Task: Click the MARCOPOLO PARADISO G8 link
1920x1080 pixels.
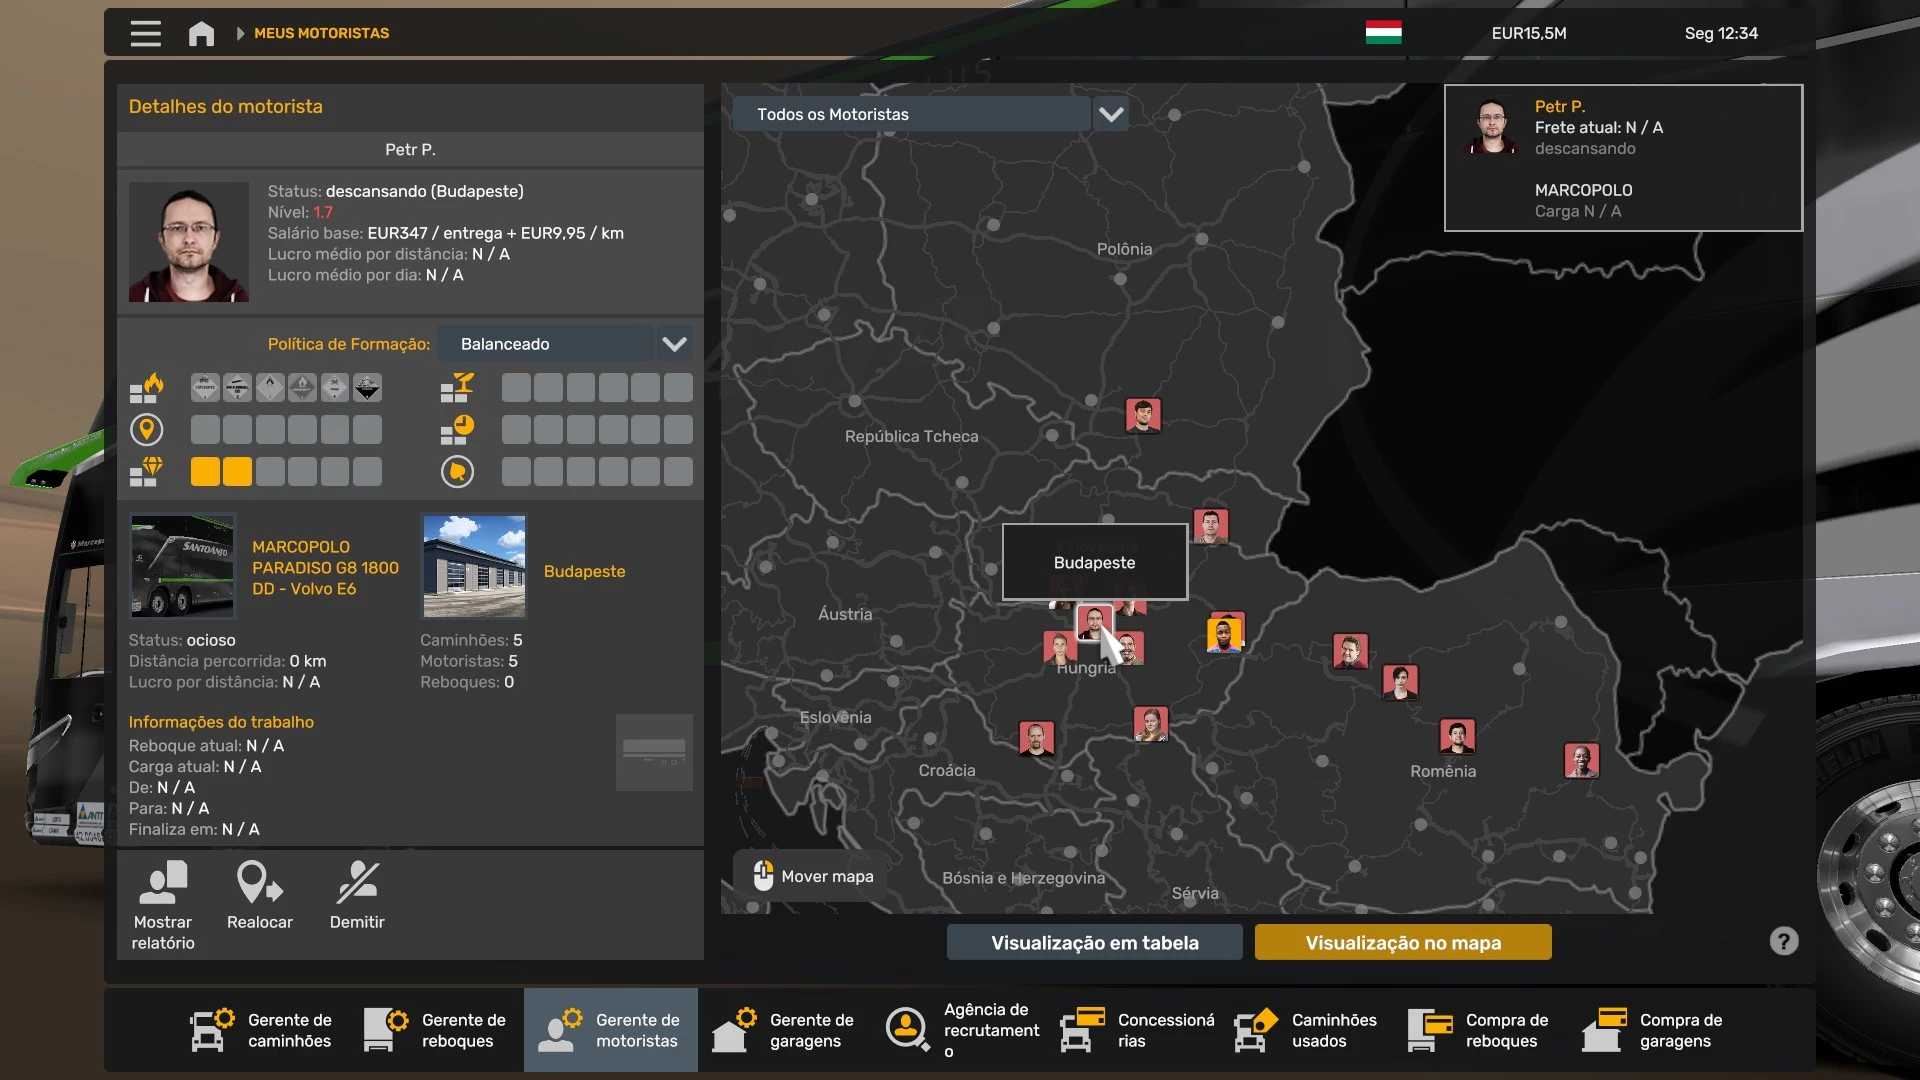Action: point(324,568)
